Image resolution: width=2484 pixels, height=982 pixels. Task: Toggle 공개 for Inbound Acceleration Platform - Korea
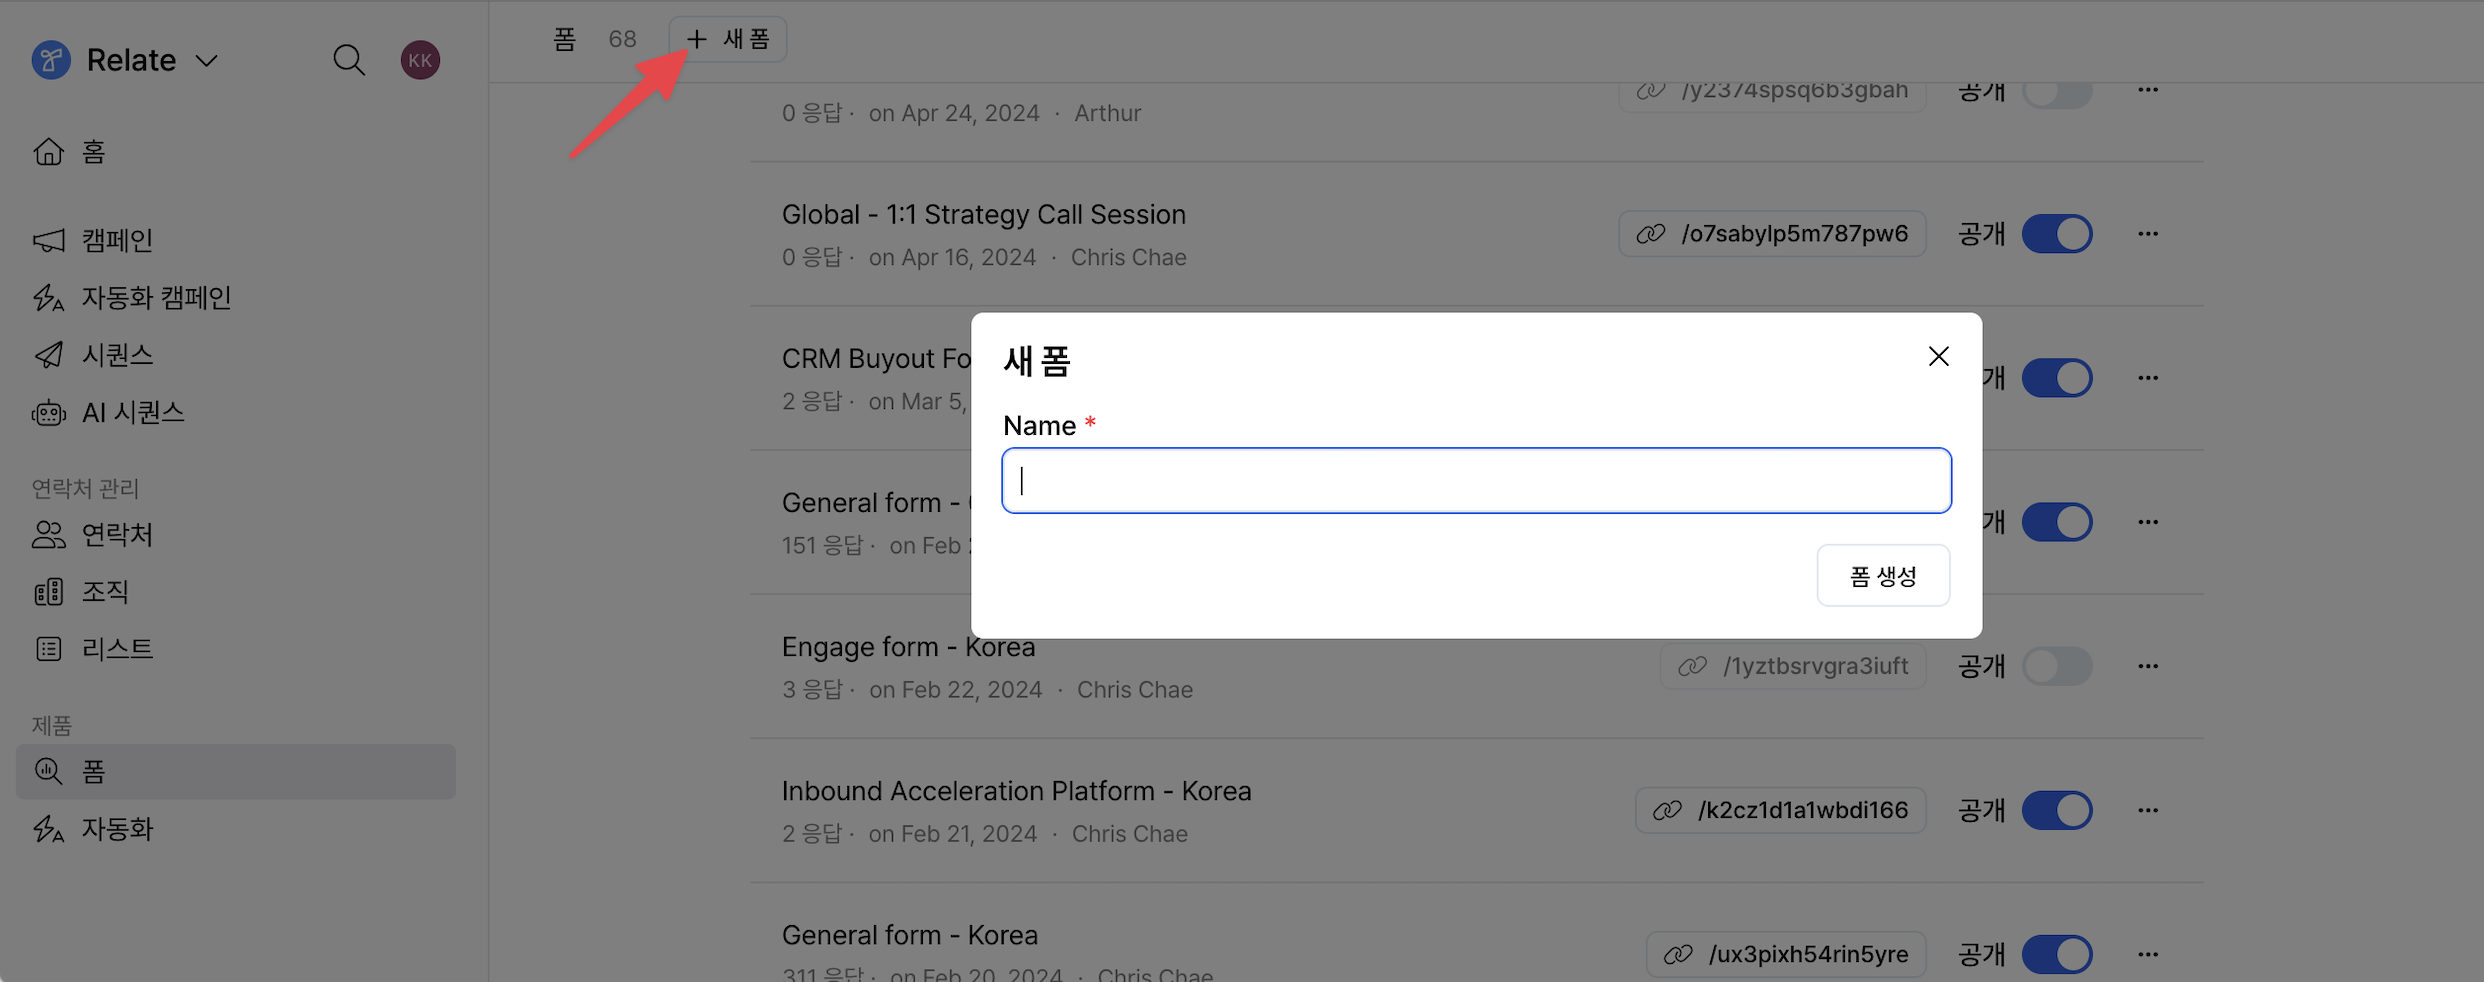click(x=2057, y=810)
